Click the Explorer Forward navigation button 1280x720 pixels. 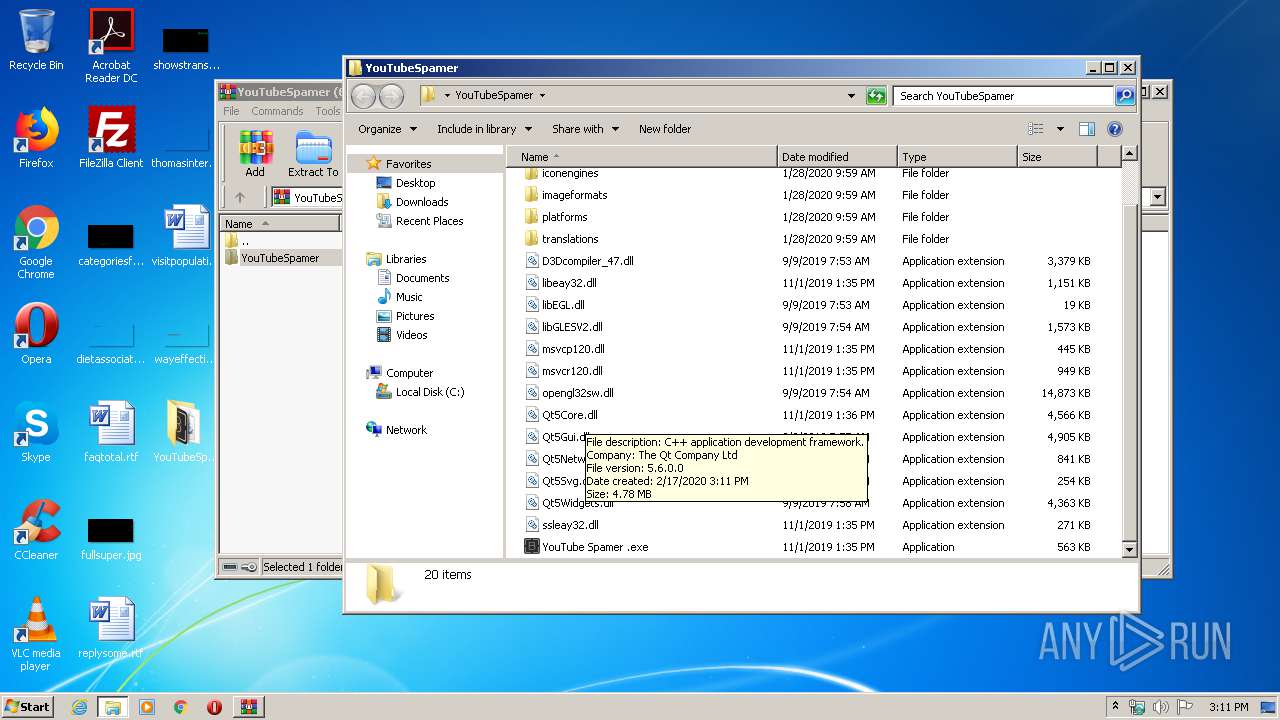(391, 96)
